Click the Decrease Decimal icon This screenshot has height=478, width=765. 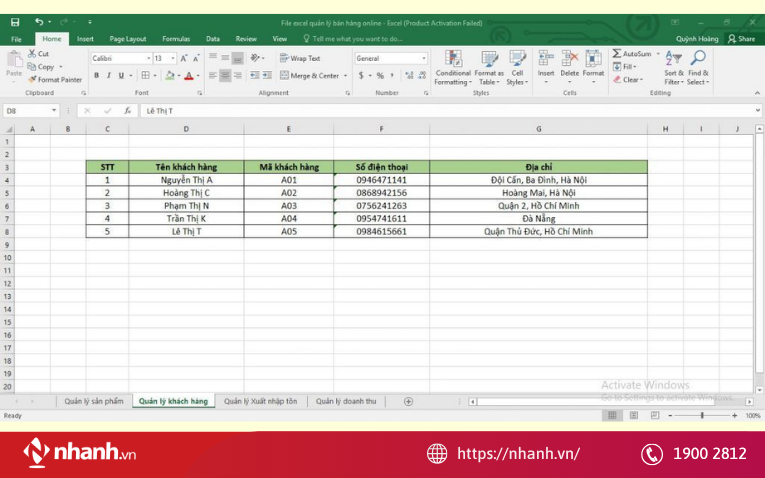(x=423, y=75)
